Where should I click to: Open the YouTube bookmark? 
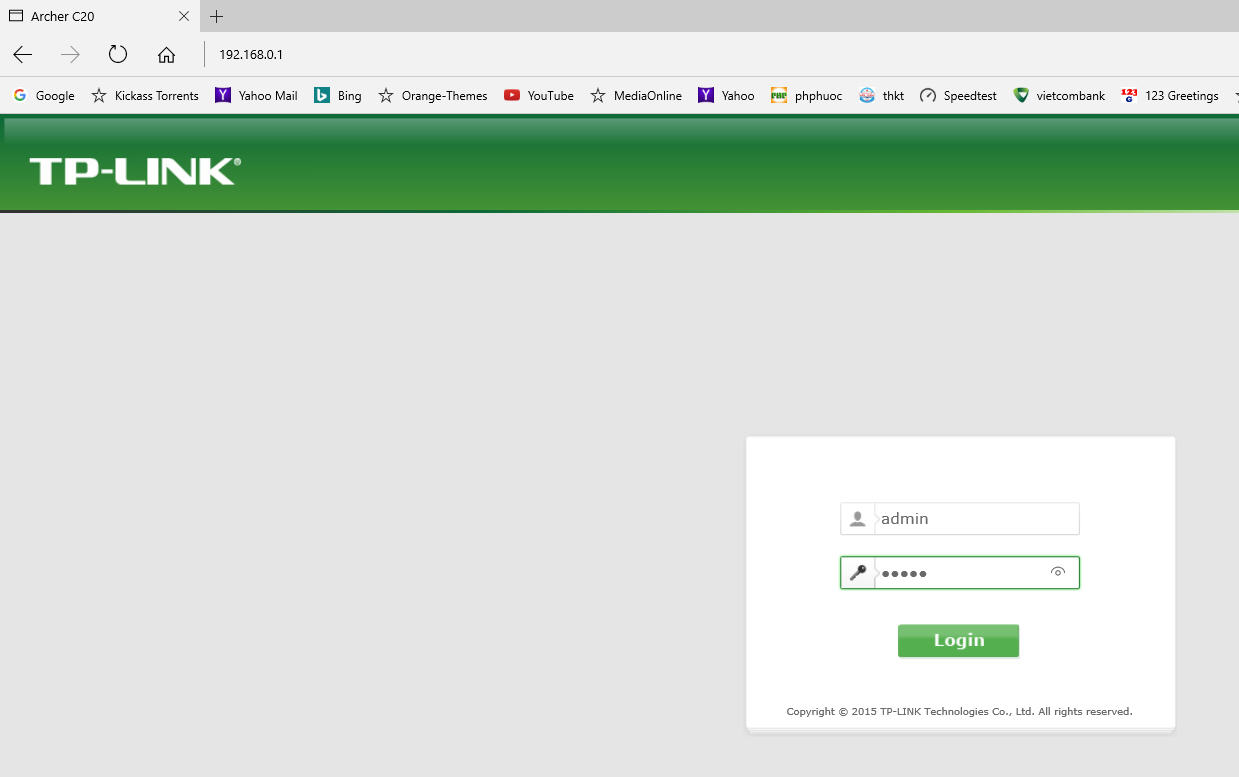click(x=539, y=96)
